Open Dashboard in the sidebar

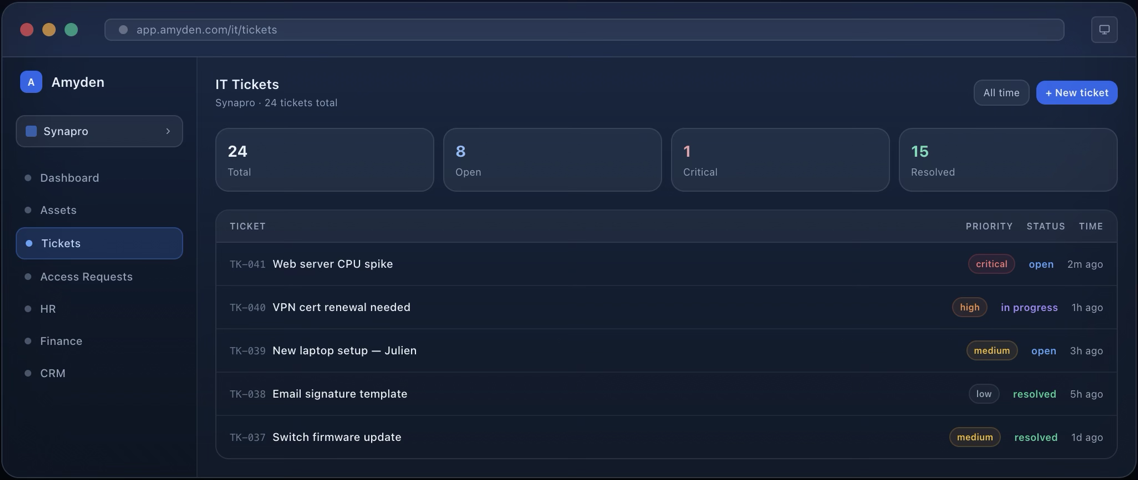(99, 178)
